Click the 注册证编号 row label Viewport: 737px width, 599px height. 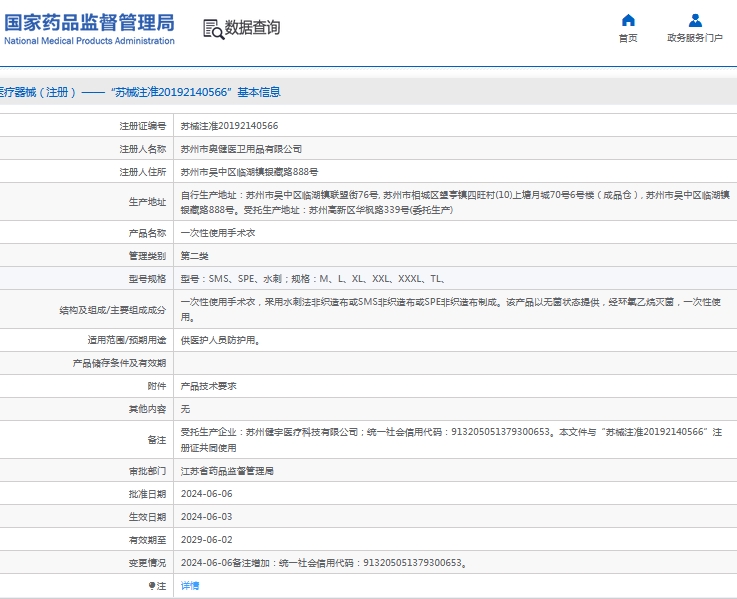pos(143,126)
